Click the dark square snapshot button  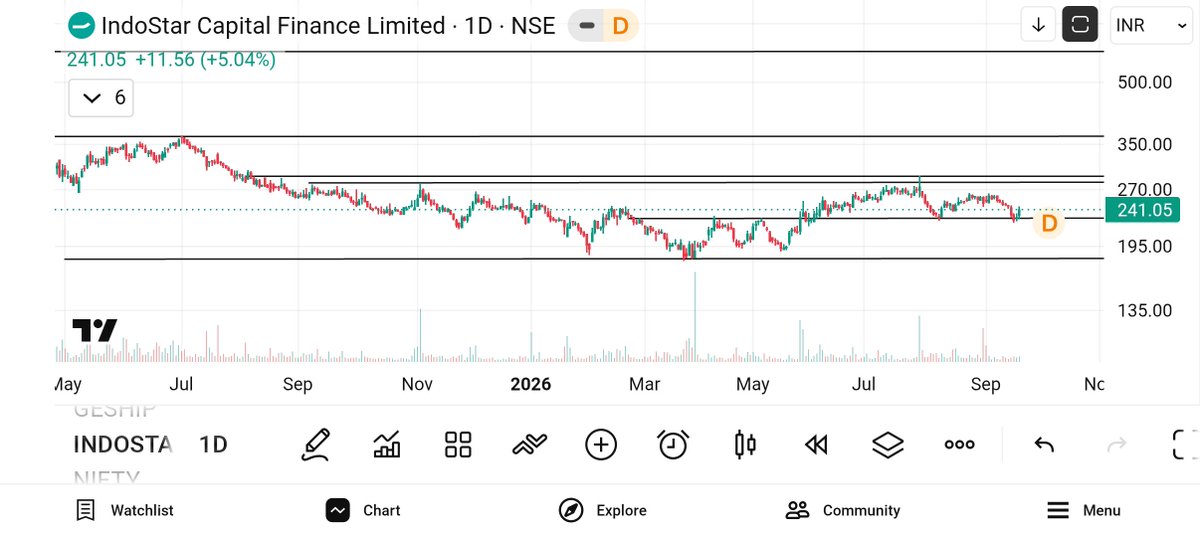(1080, 25)
